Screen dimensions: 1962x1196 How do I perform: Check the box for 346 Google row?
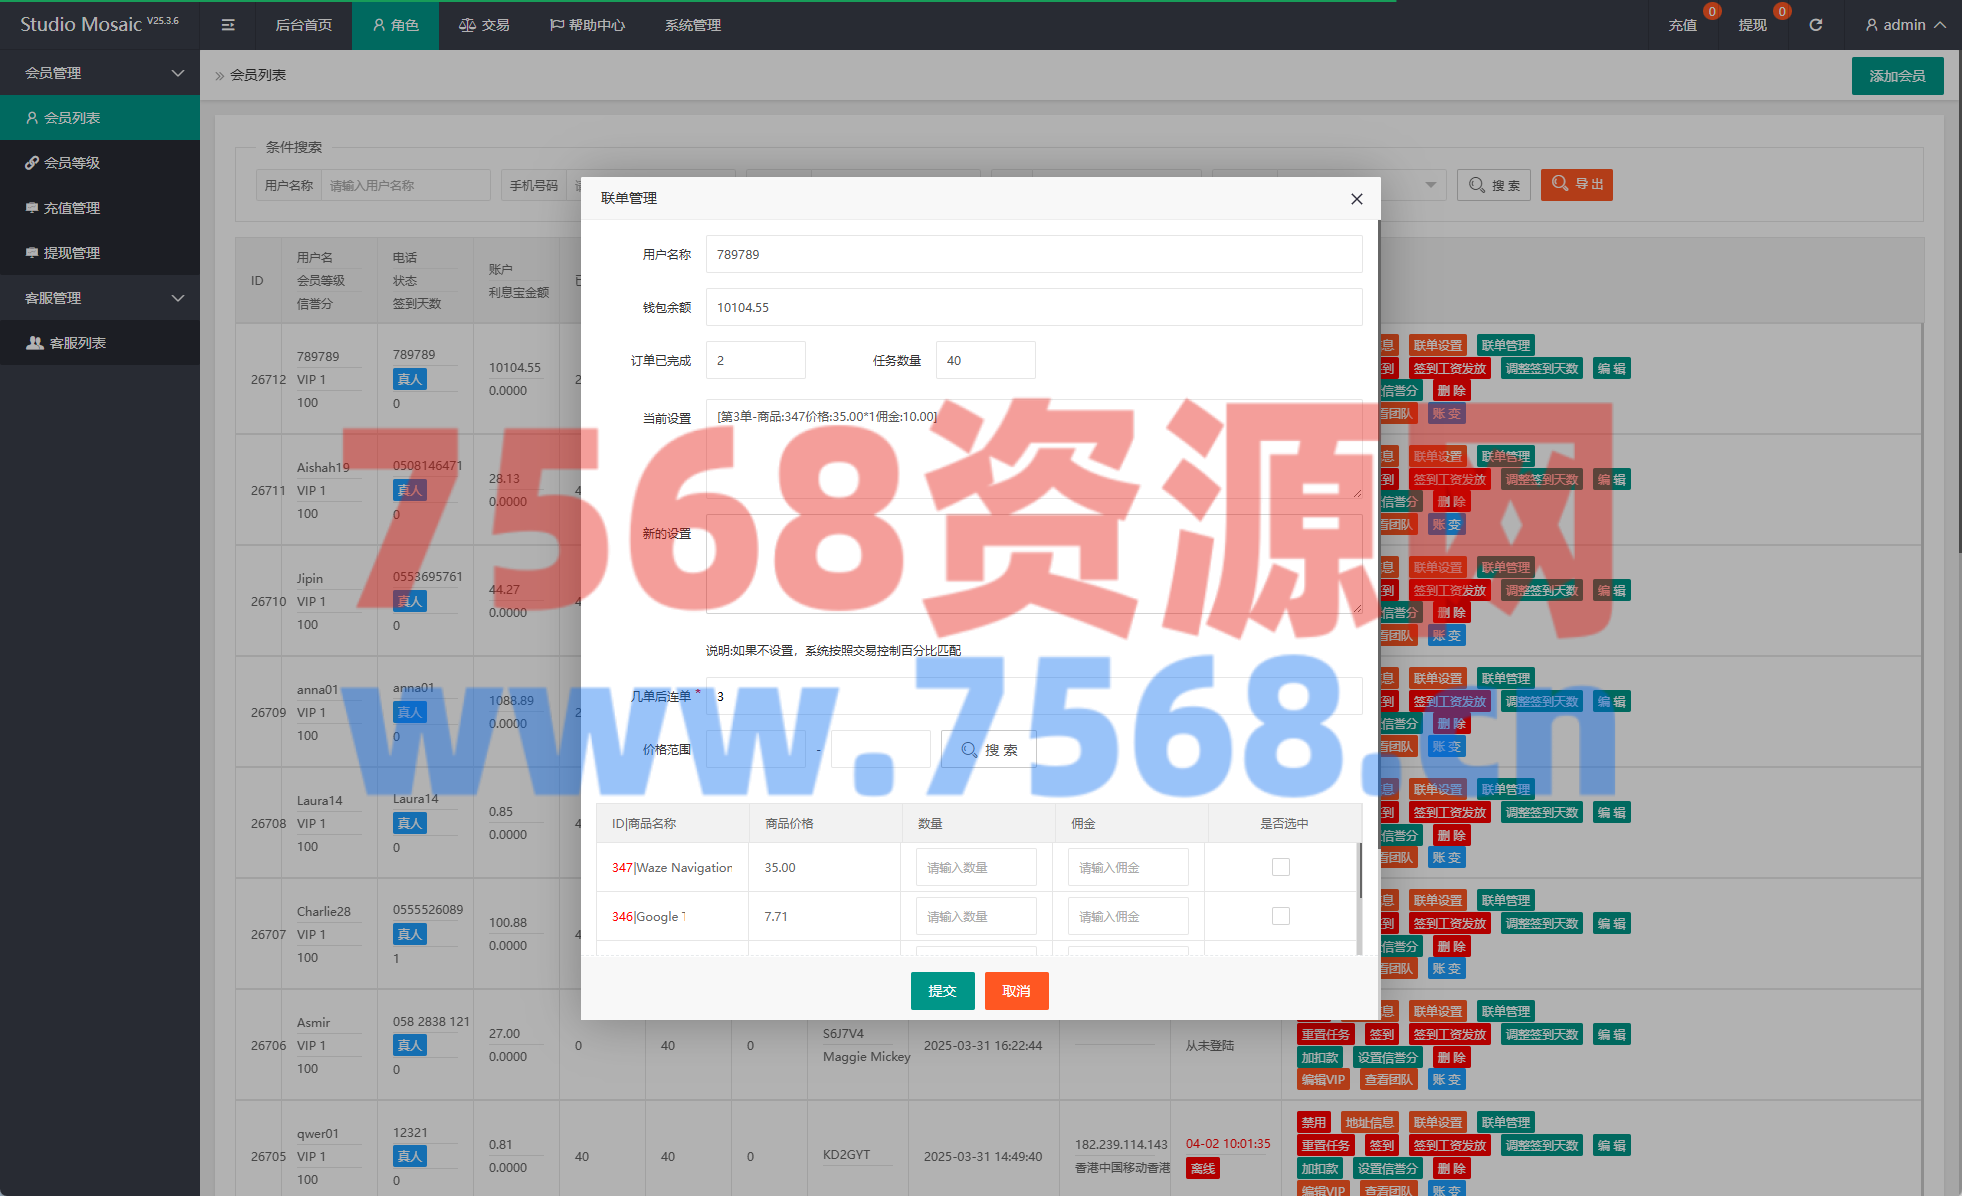[1280, 916]
